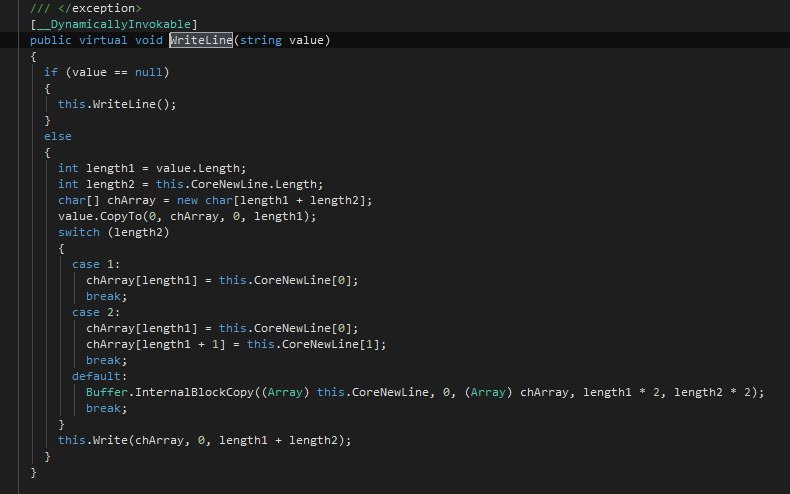
Task: Click 'CoreNewLine[1]' in case 2
Action: coord(330,344)
